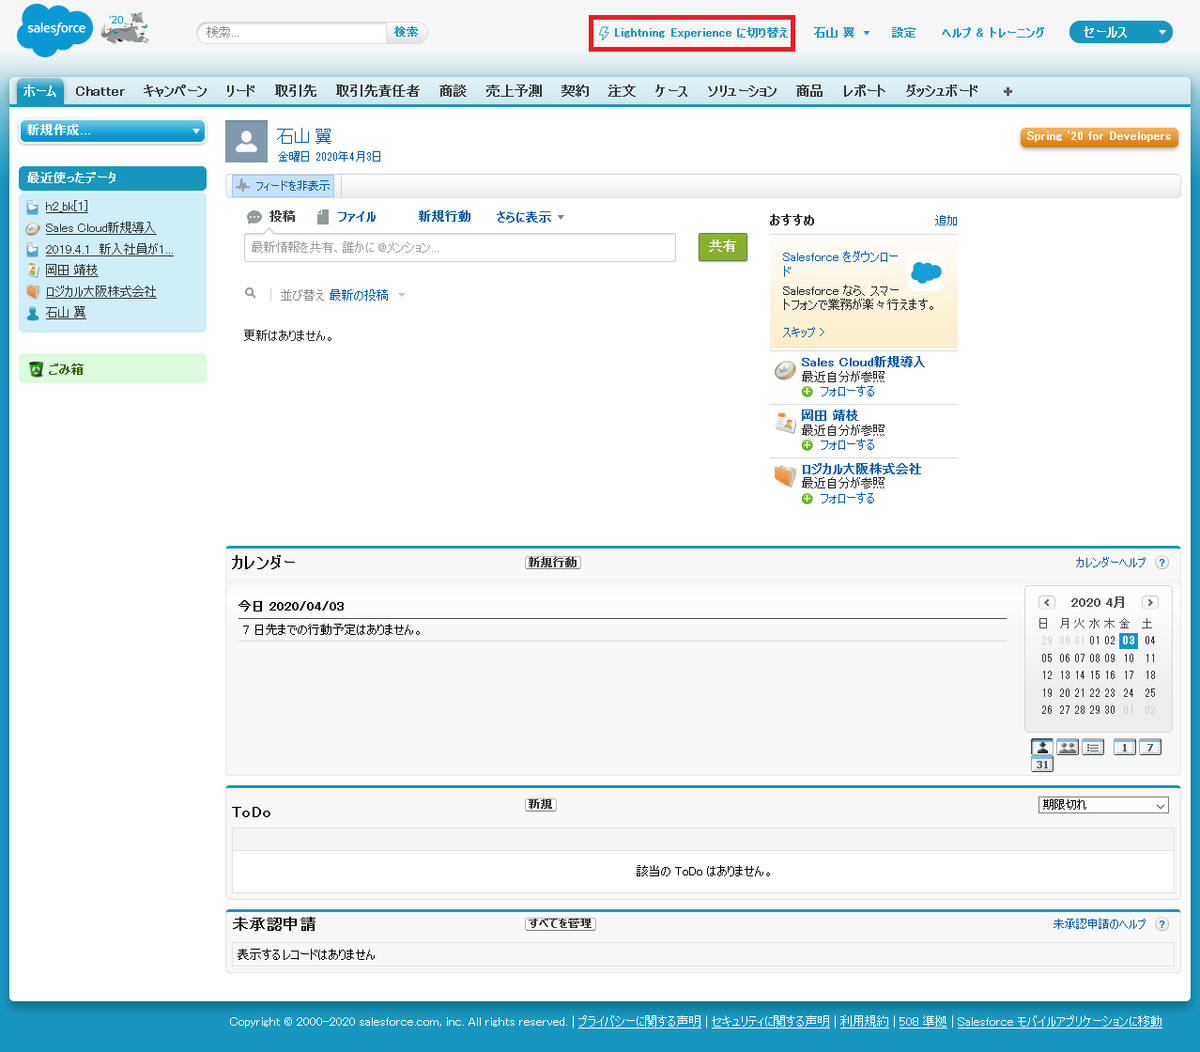Click the 岡田 靖枝 contact card icon
Viewport: 1200px width, 1052px height.
tap(785, 423)
